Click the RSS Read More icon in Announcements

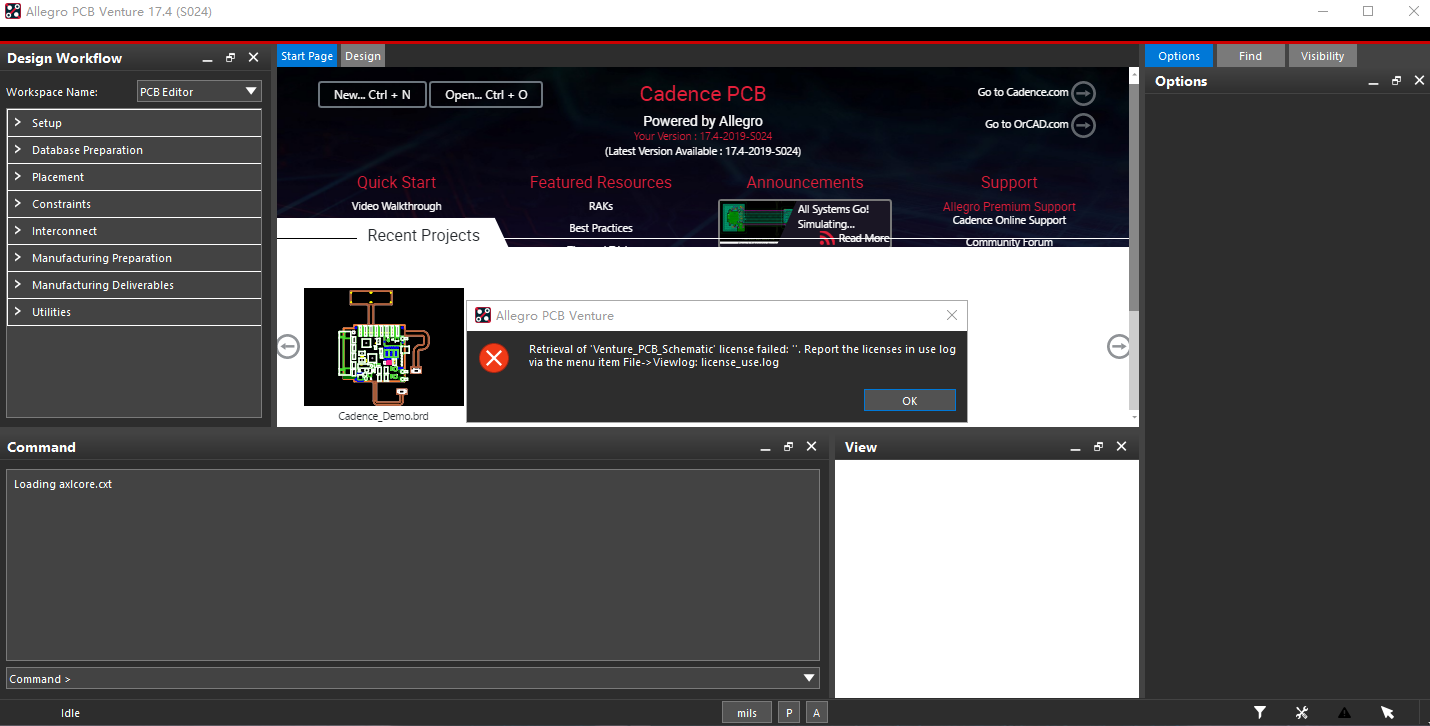(827, 239)
